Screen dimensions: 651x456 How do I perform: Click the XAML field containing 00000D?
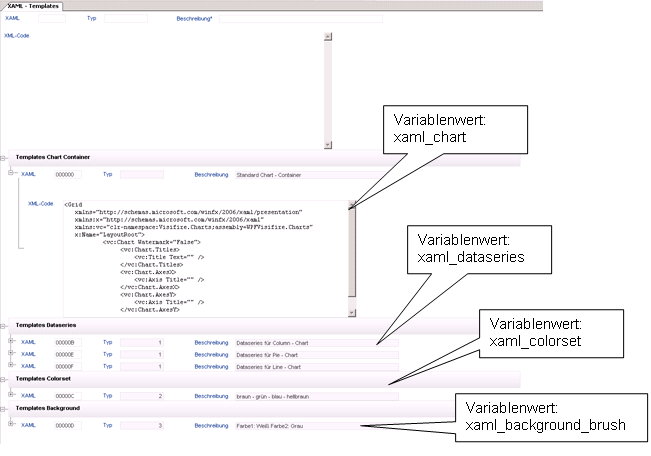coord(68,426)
